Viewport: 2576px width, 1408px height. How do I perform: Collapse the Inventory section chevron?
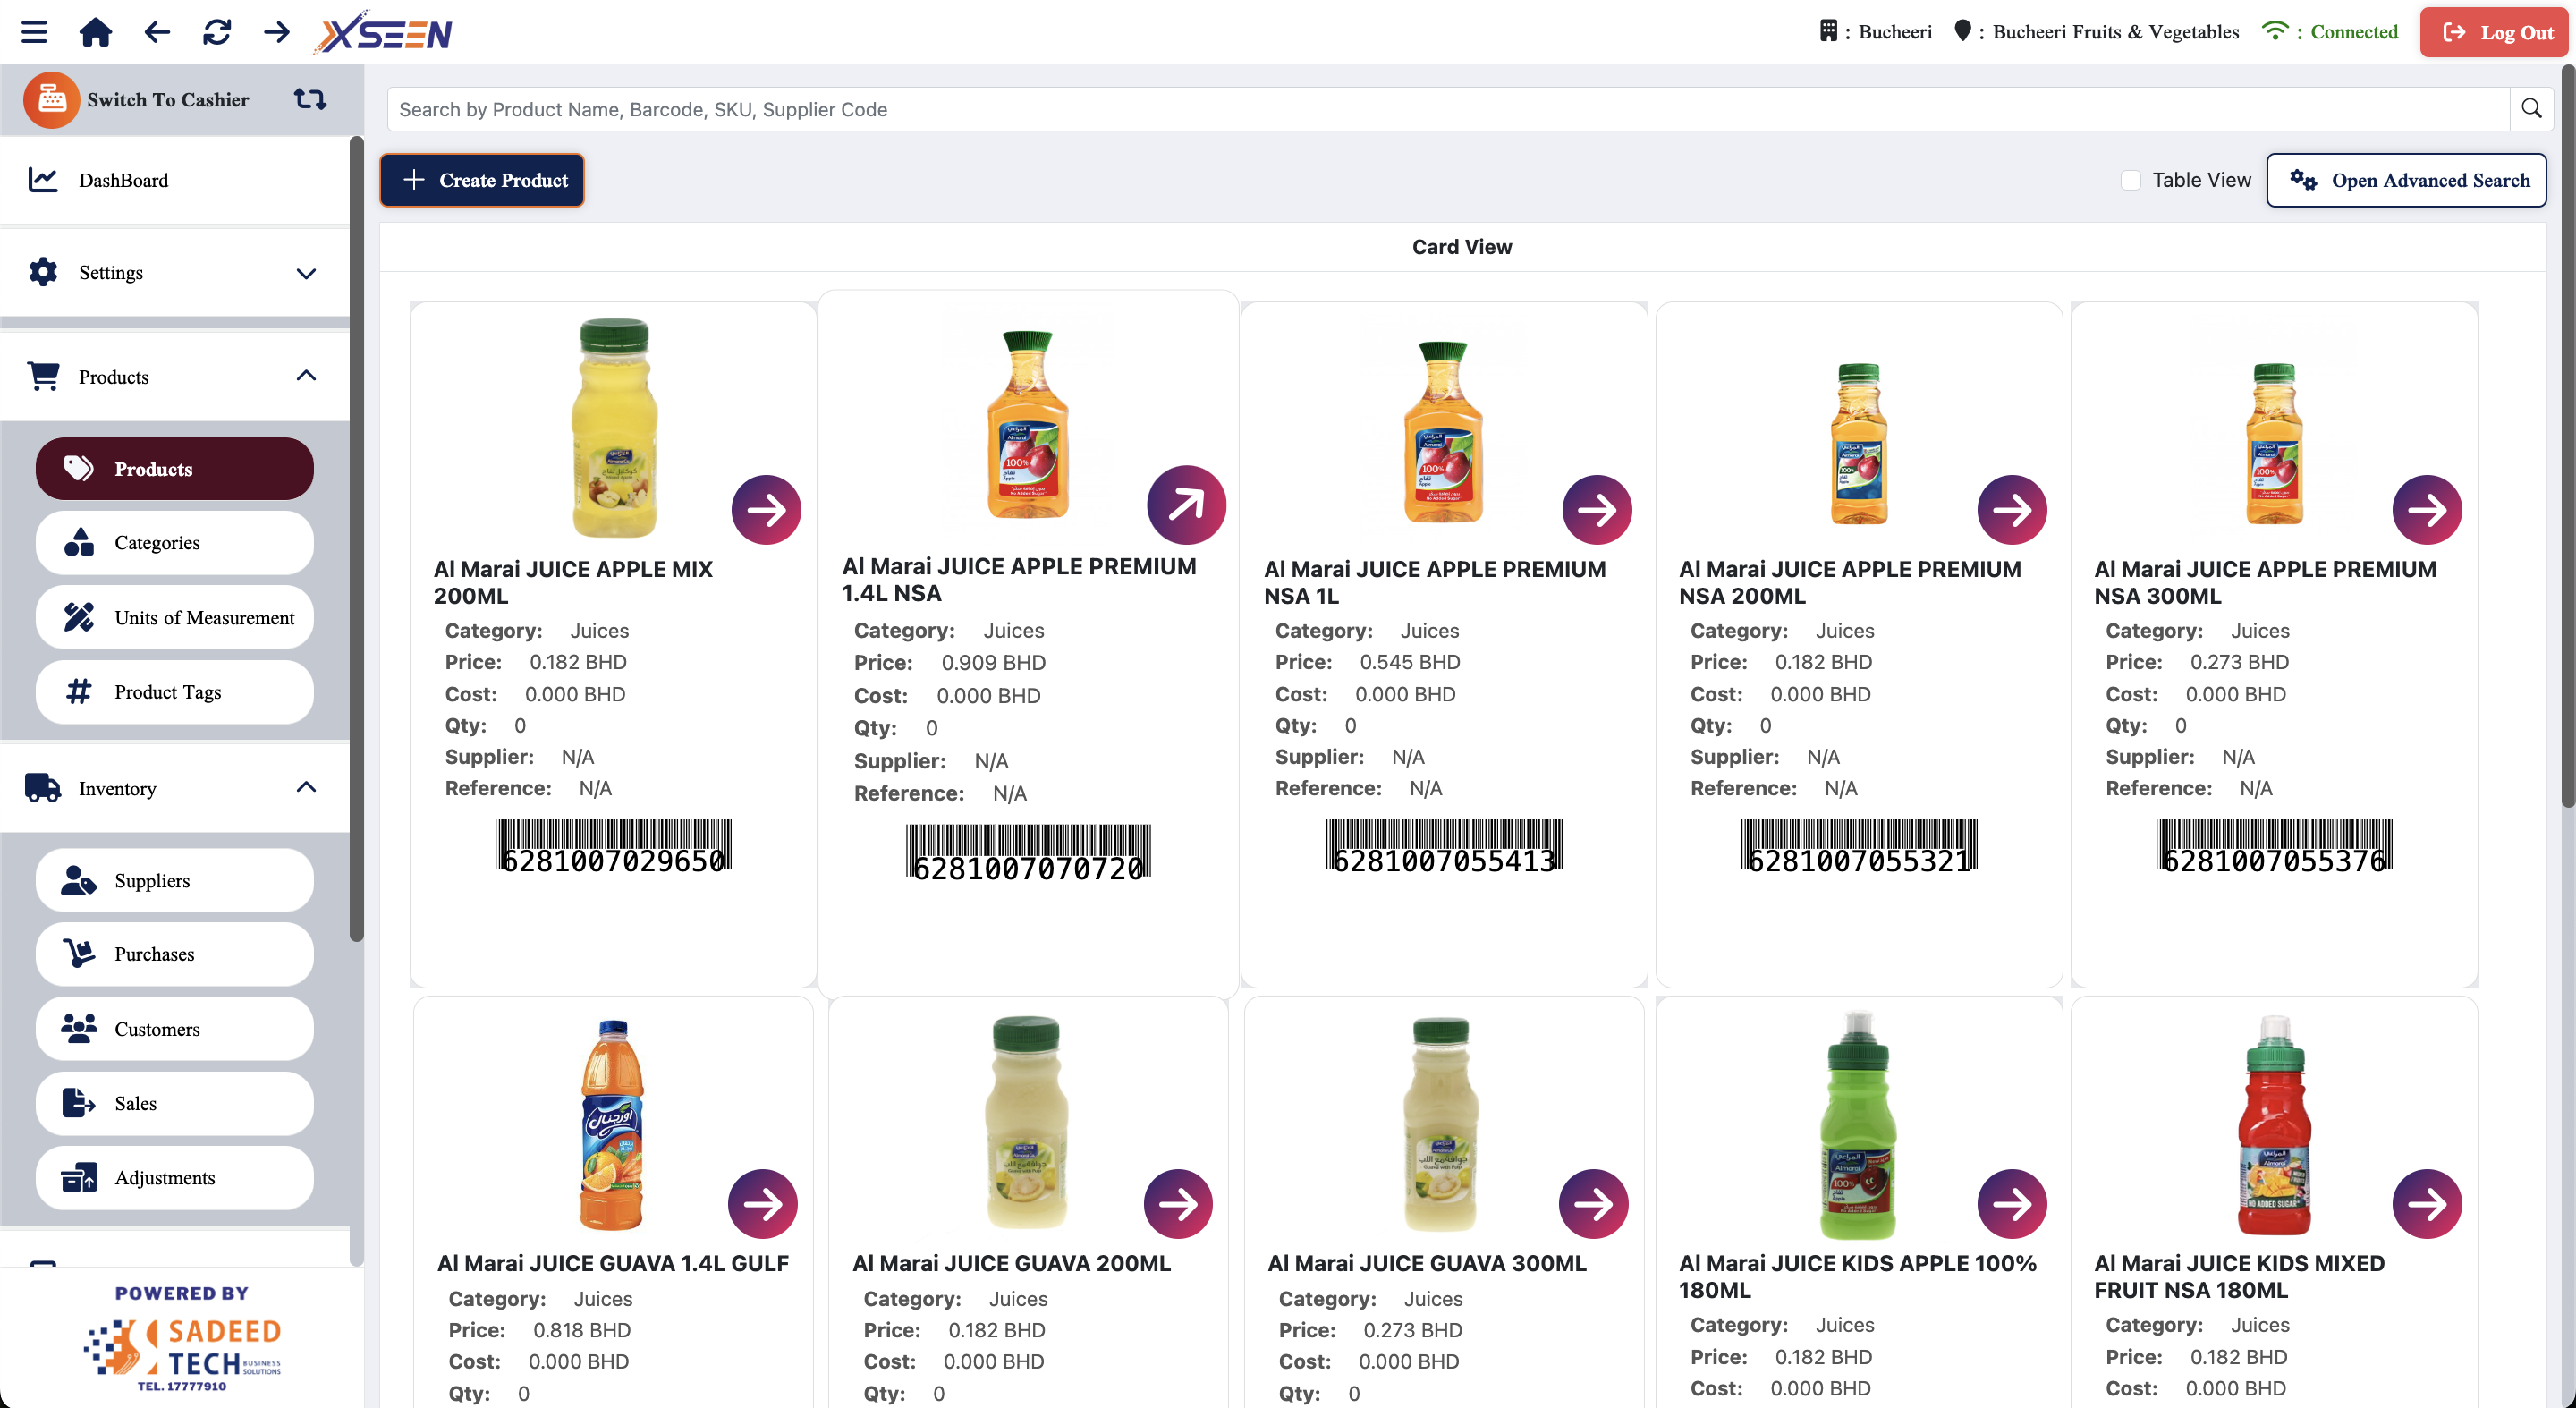click(x=306, y=787)
